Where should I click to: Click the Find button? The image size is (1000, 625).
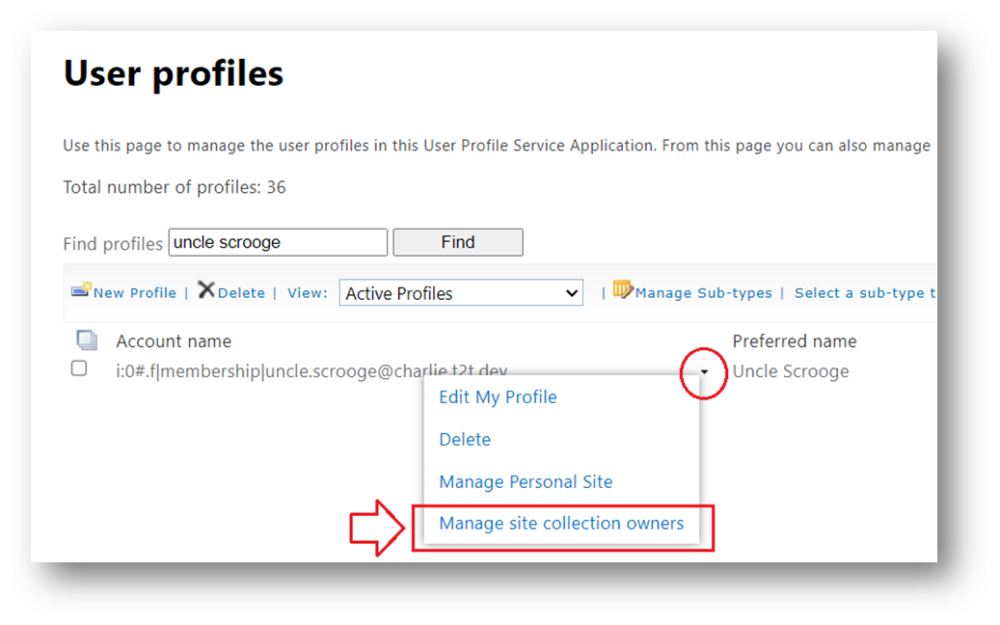click(x=458, y=242)
